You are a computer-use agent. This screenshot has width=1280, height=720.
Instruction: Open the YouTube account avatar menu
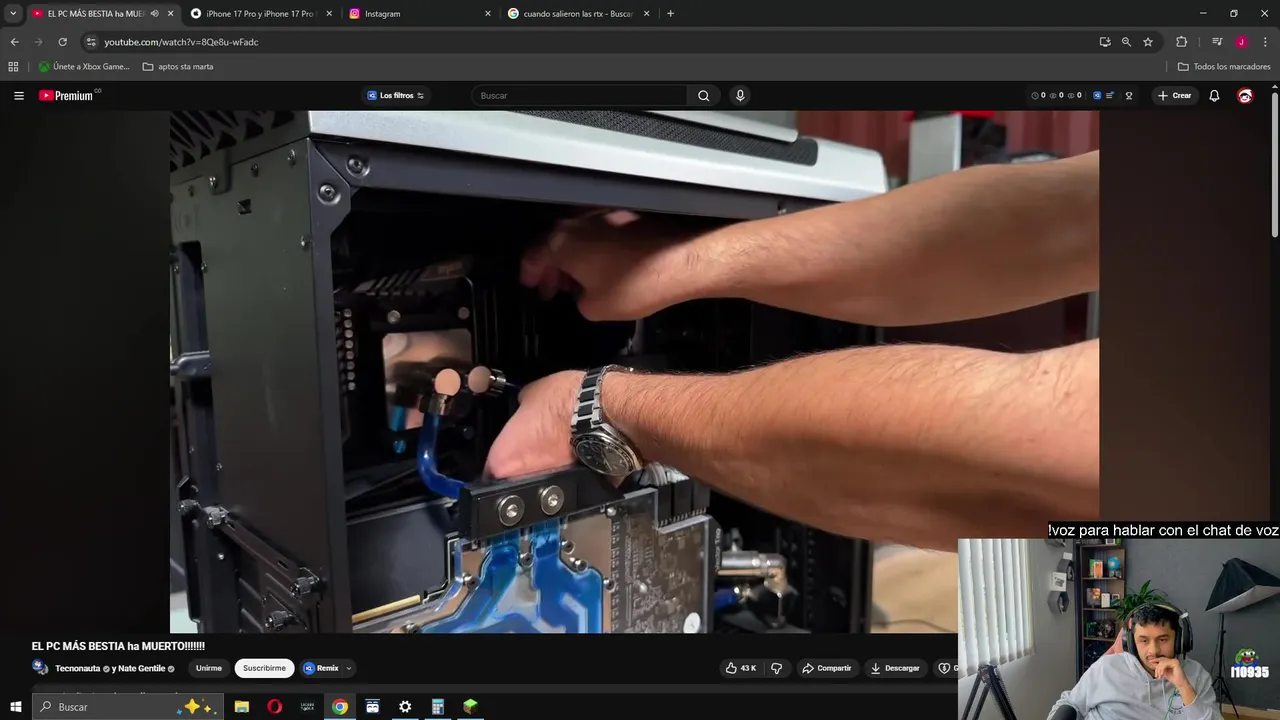1245,96
